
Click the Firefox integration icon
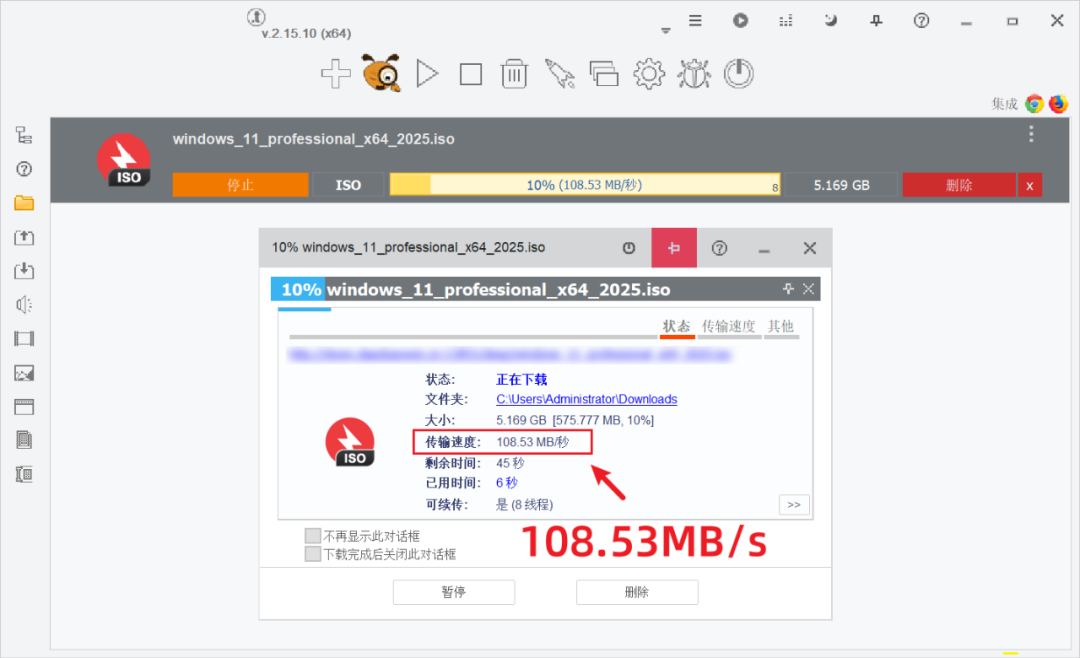click(1058, 103)
